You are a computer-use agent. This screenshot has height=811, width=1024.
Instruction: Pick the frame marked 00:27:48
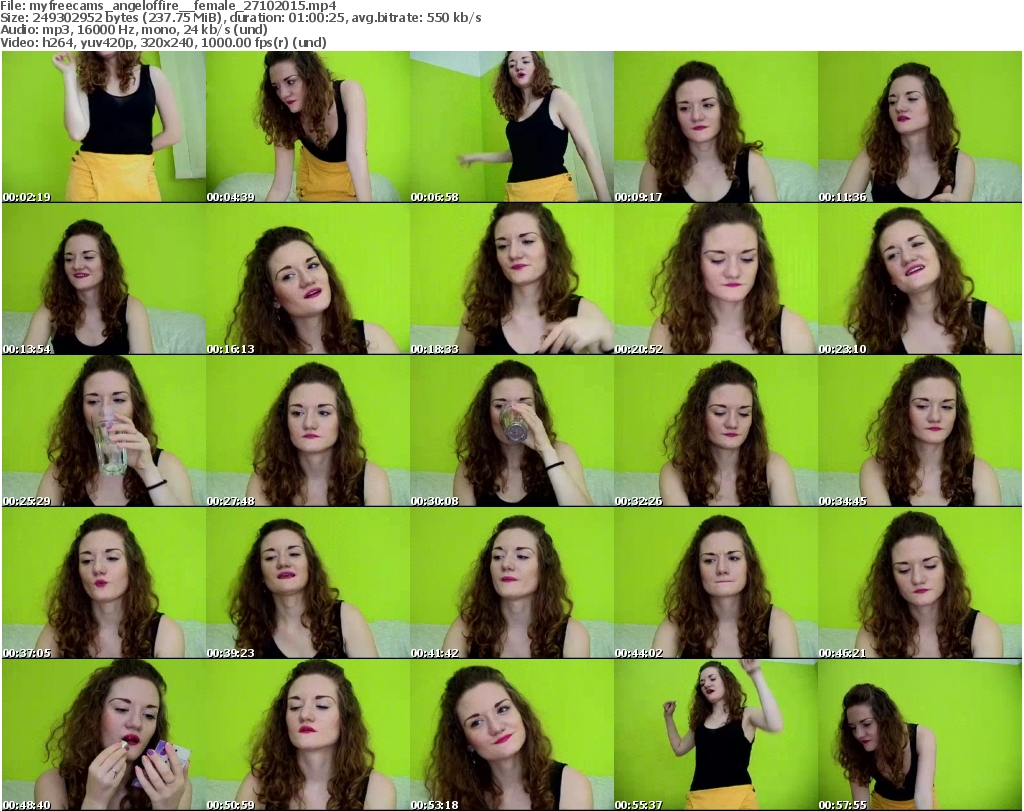pyautogui.click(x=308, y=431)
